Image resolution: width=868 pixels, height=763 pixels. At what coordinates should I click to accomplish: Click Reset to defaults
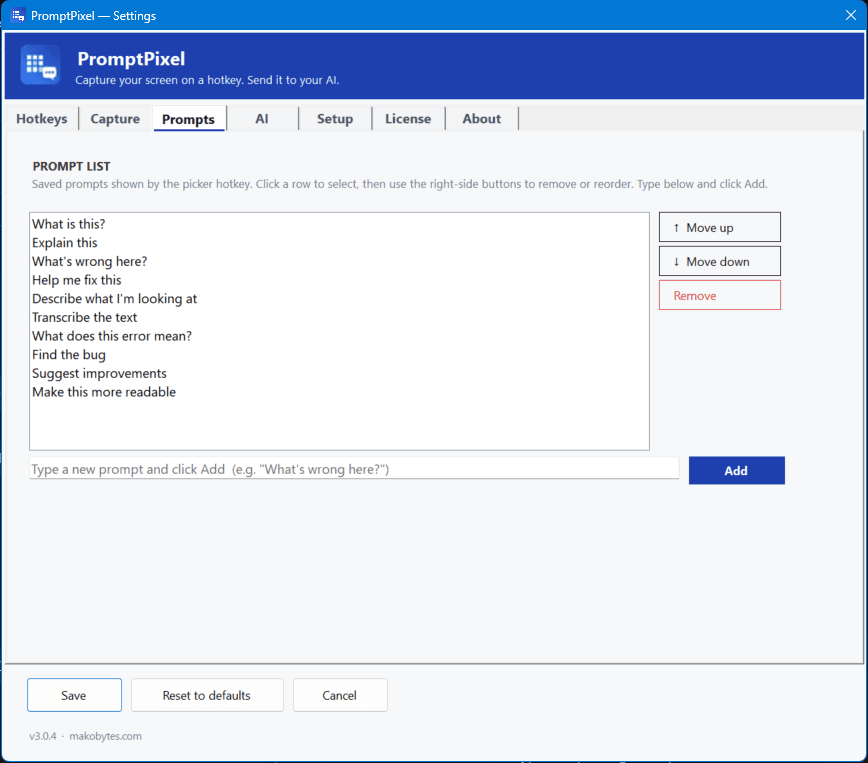pyautogui.click(x=207, y=695)
